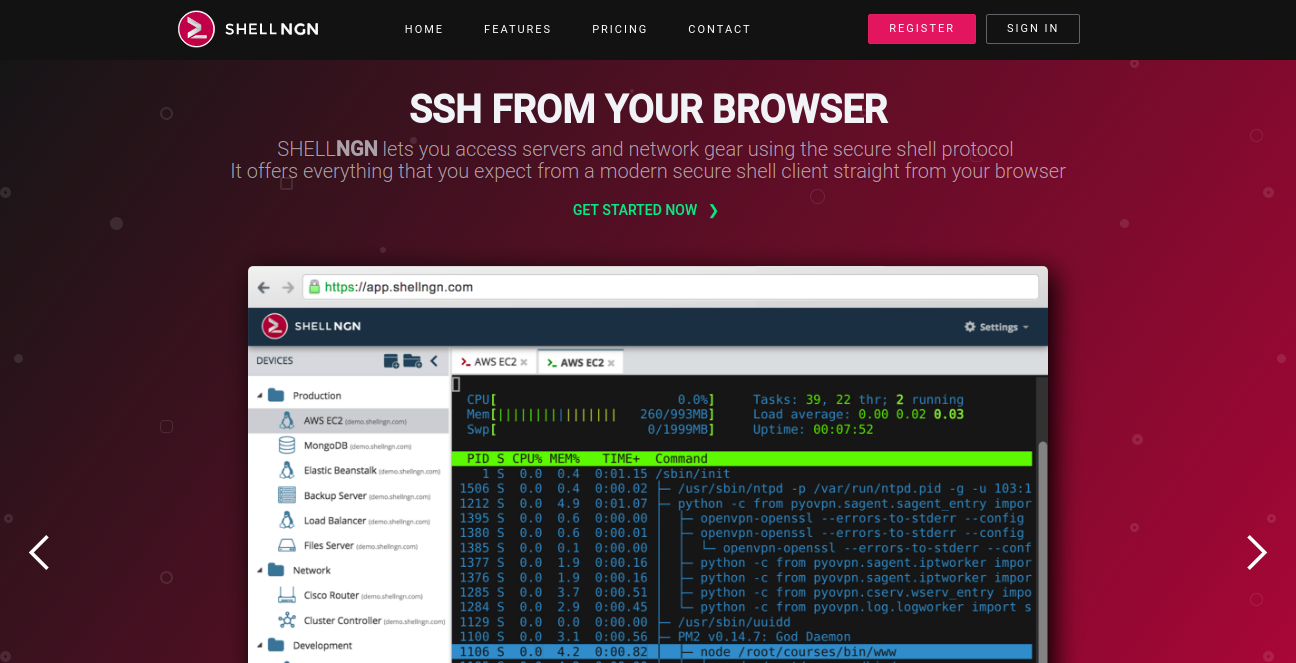Image resolution: width=1296 pixels, height=663 pixels.
Task: Click the browser forward arrow in the demo
Action: [288, 287]
